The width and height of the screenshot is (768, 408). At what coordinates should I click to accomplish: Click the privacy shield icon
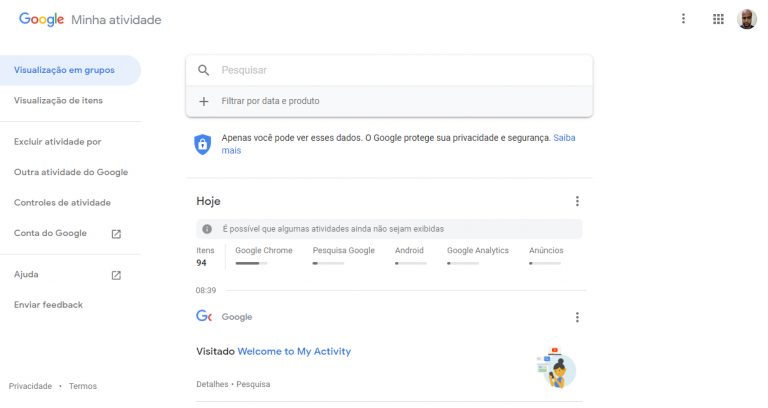[x=202, y=144]
